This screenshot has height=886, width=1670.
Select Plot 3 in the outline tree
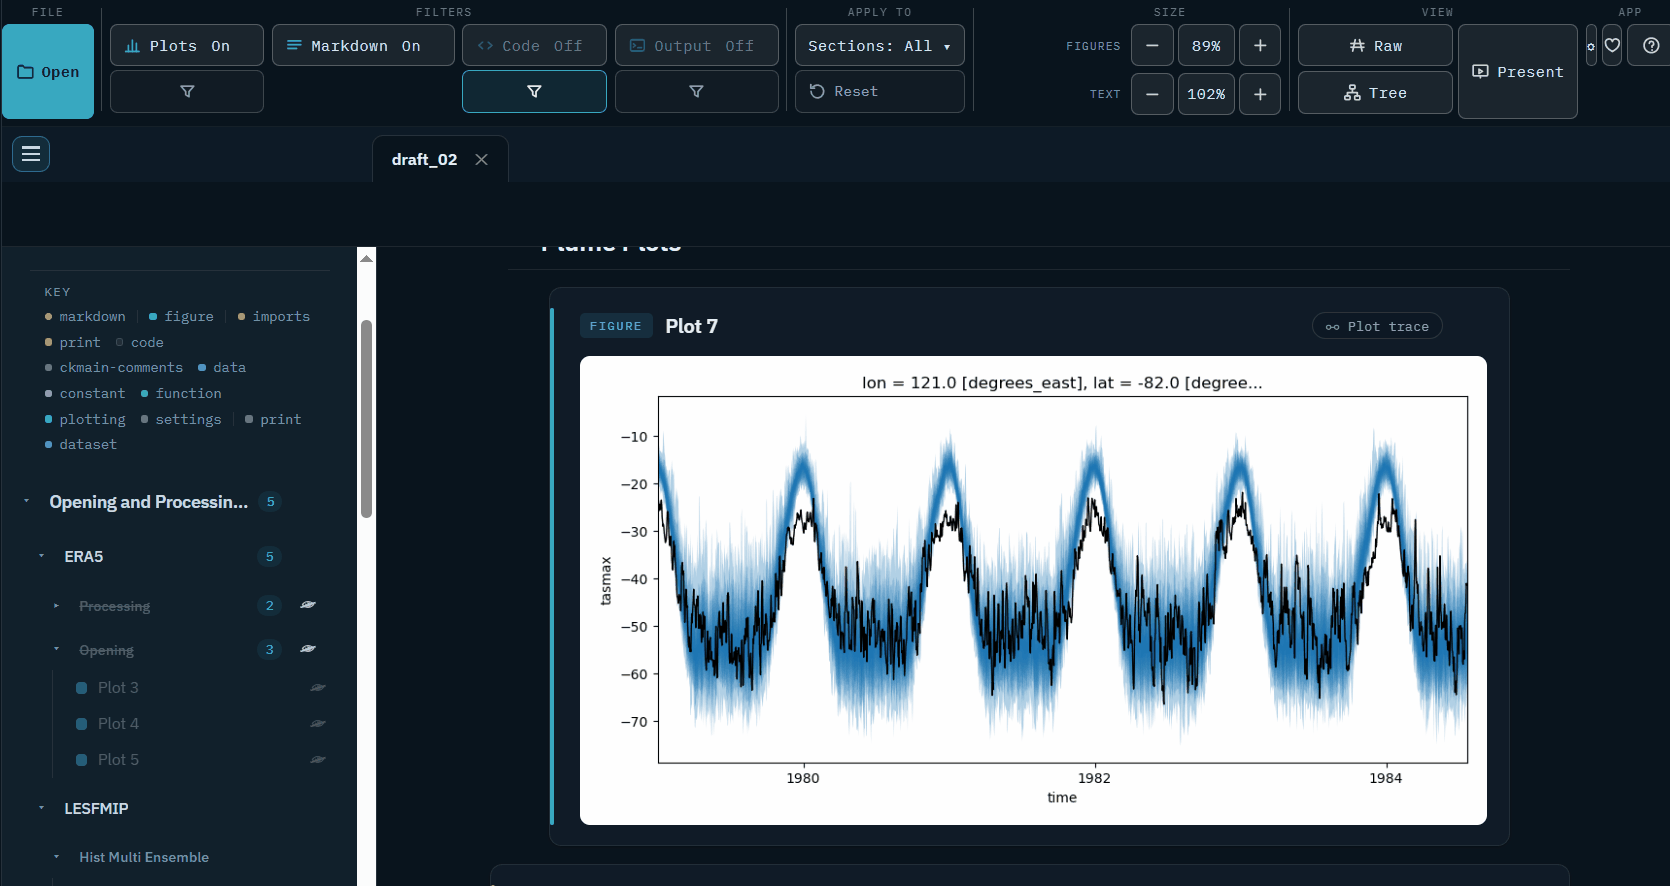pyautogui.click(x=118, y=688)
